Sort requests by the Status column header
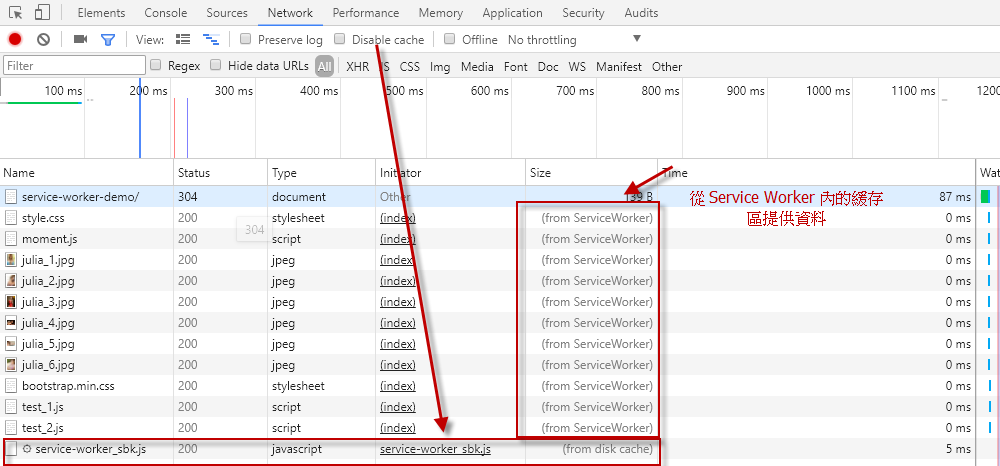Image resolution: width=1000 pixels, height=466 pixels. click(x=194, y=173)
